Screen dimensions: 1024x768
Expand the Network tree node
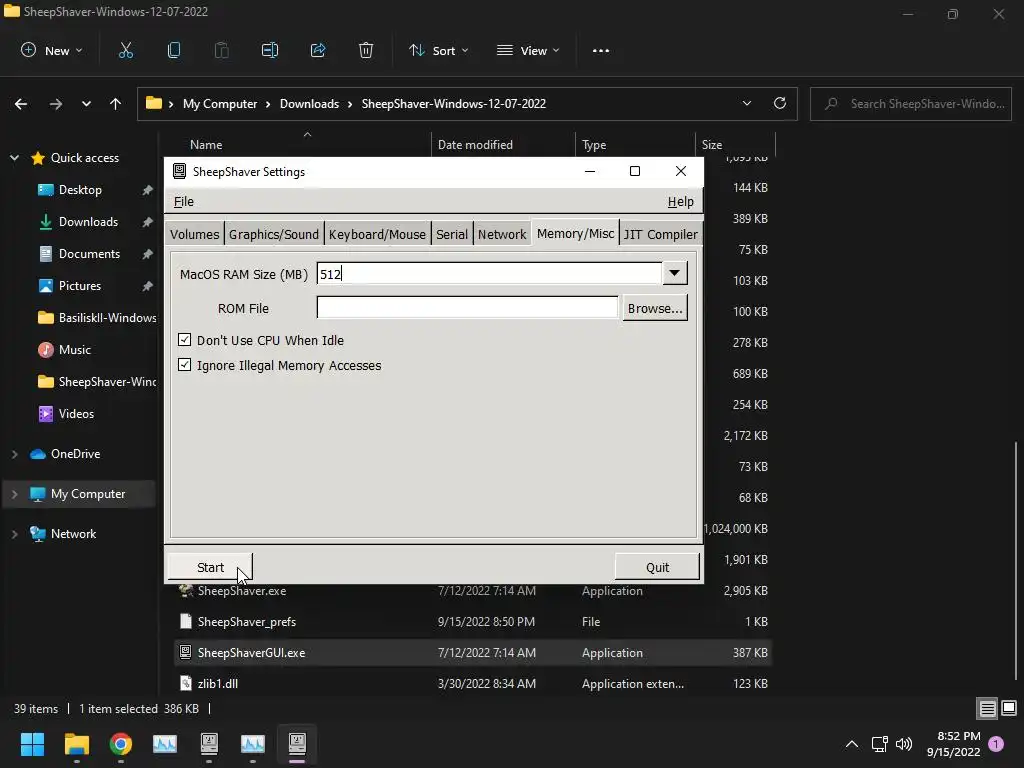tap(14, 534)
